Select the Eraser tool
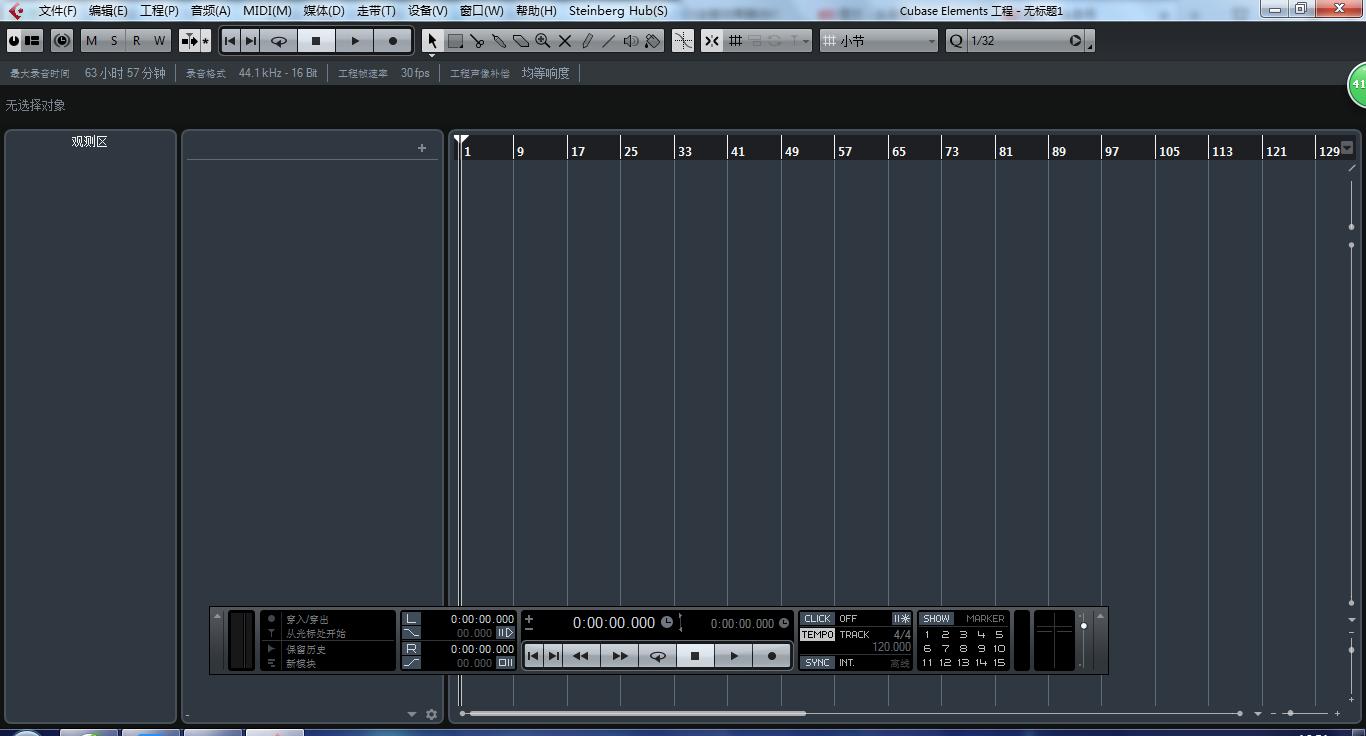 click(521, 41)
